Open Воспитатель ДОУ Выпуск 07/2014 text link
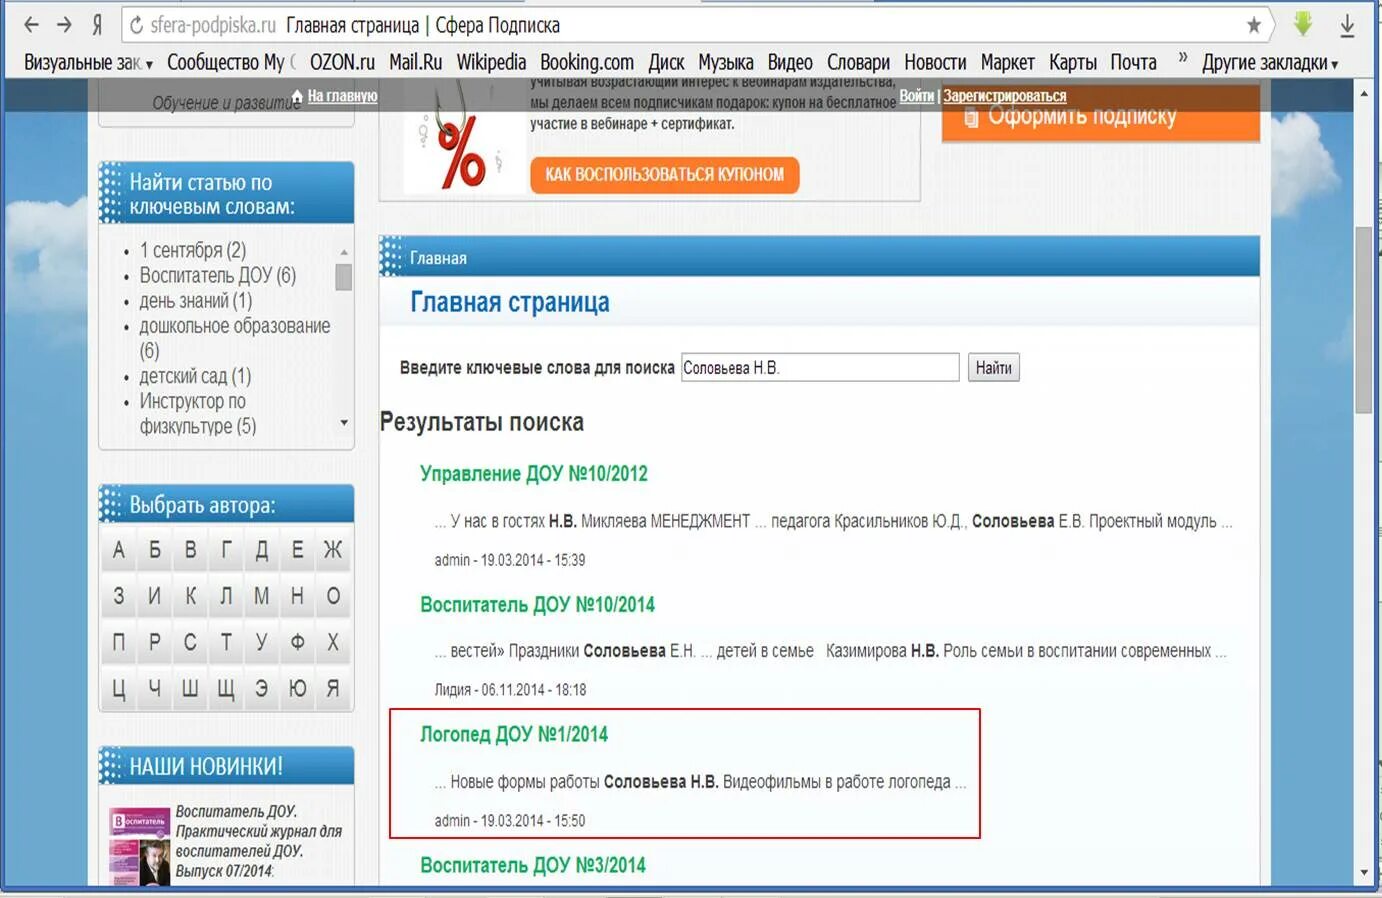This screenshot has width=1382, height=898. (258, 841)
